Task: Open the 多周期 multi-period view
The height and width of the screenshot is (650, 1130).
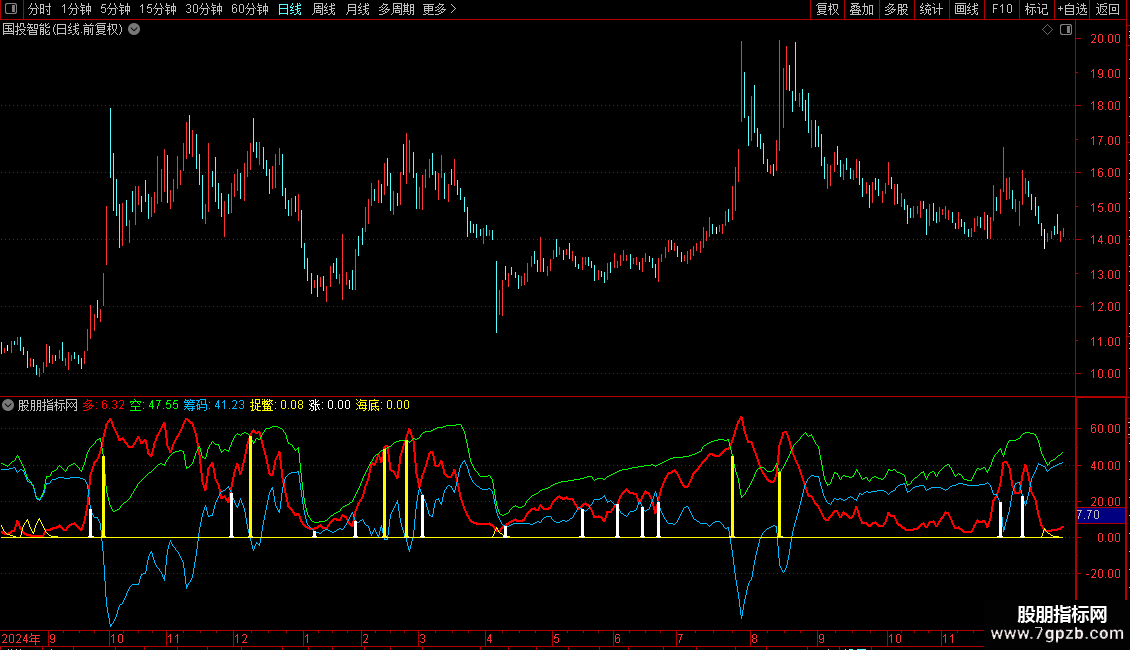Action: (396, 9)
